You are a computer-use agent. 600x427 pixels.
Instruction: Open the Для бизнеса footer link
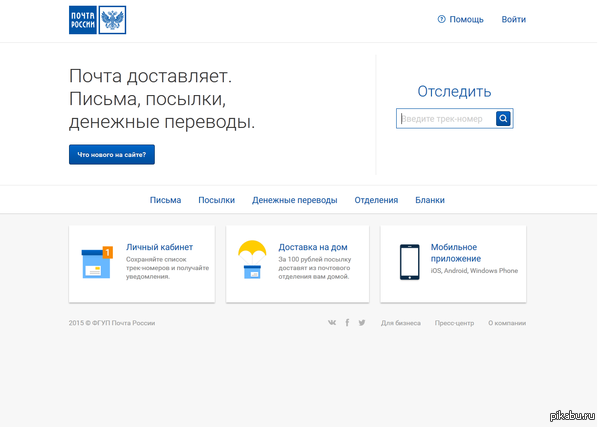point(400,323)
